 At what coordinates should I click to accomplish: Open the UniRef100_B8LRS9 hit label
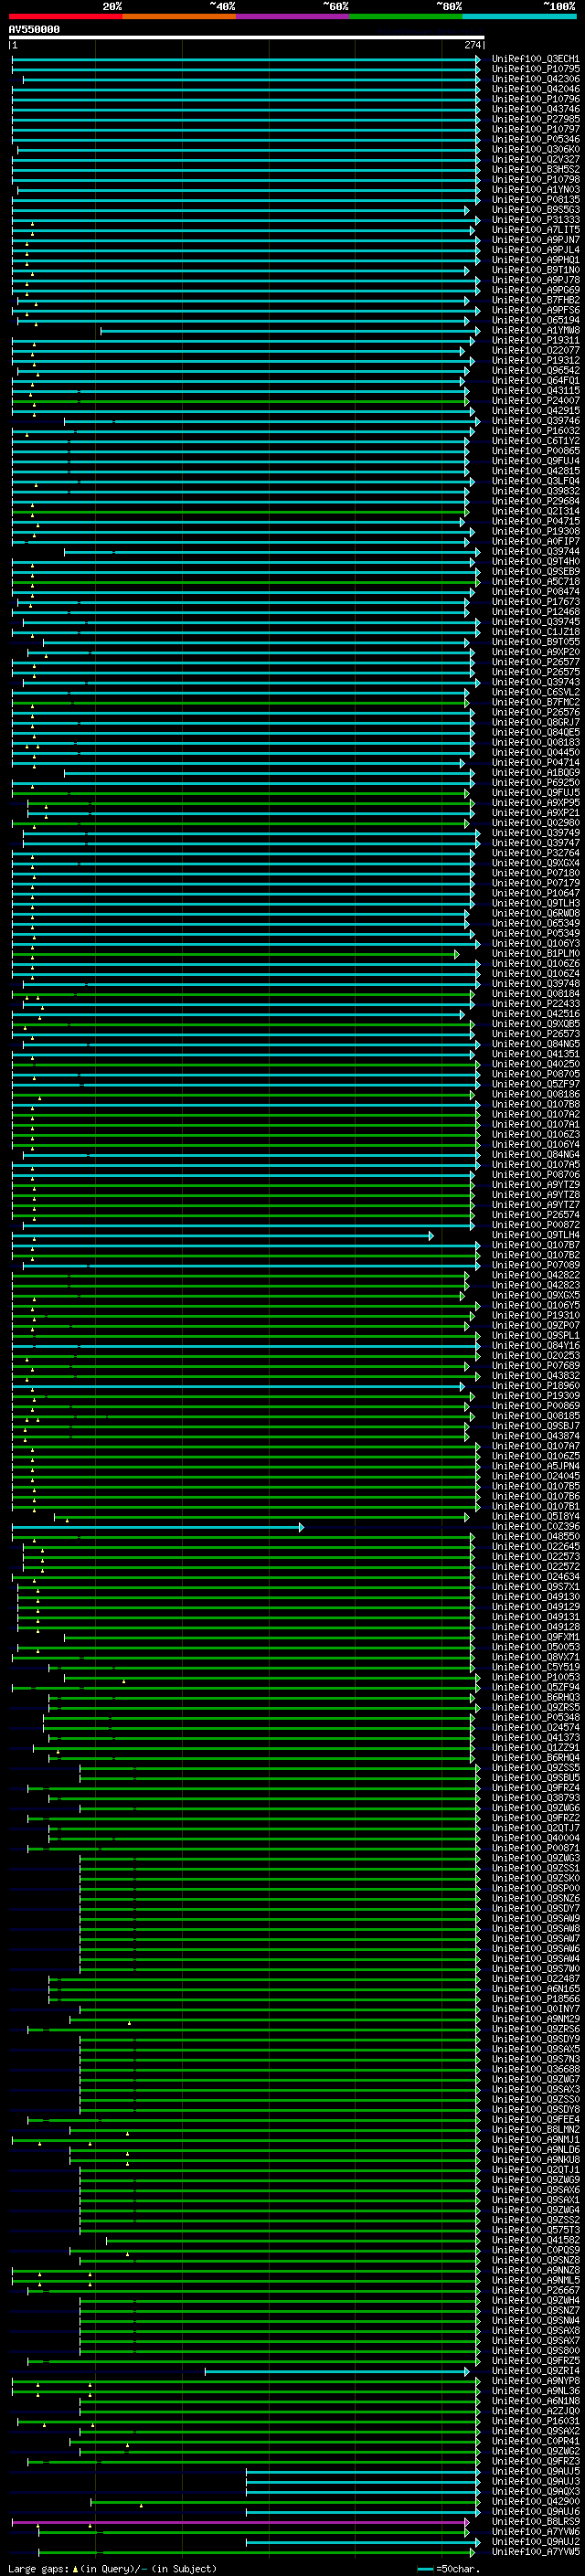[x=535, y=2522]
